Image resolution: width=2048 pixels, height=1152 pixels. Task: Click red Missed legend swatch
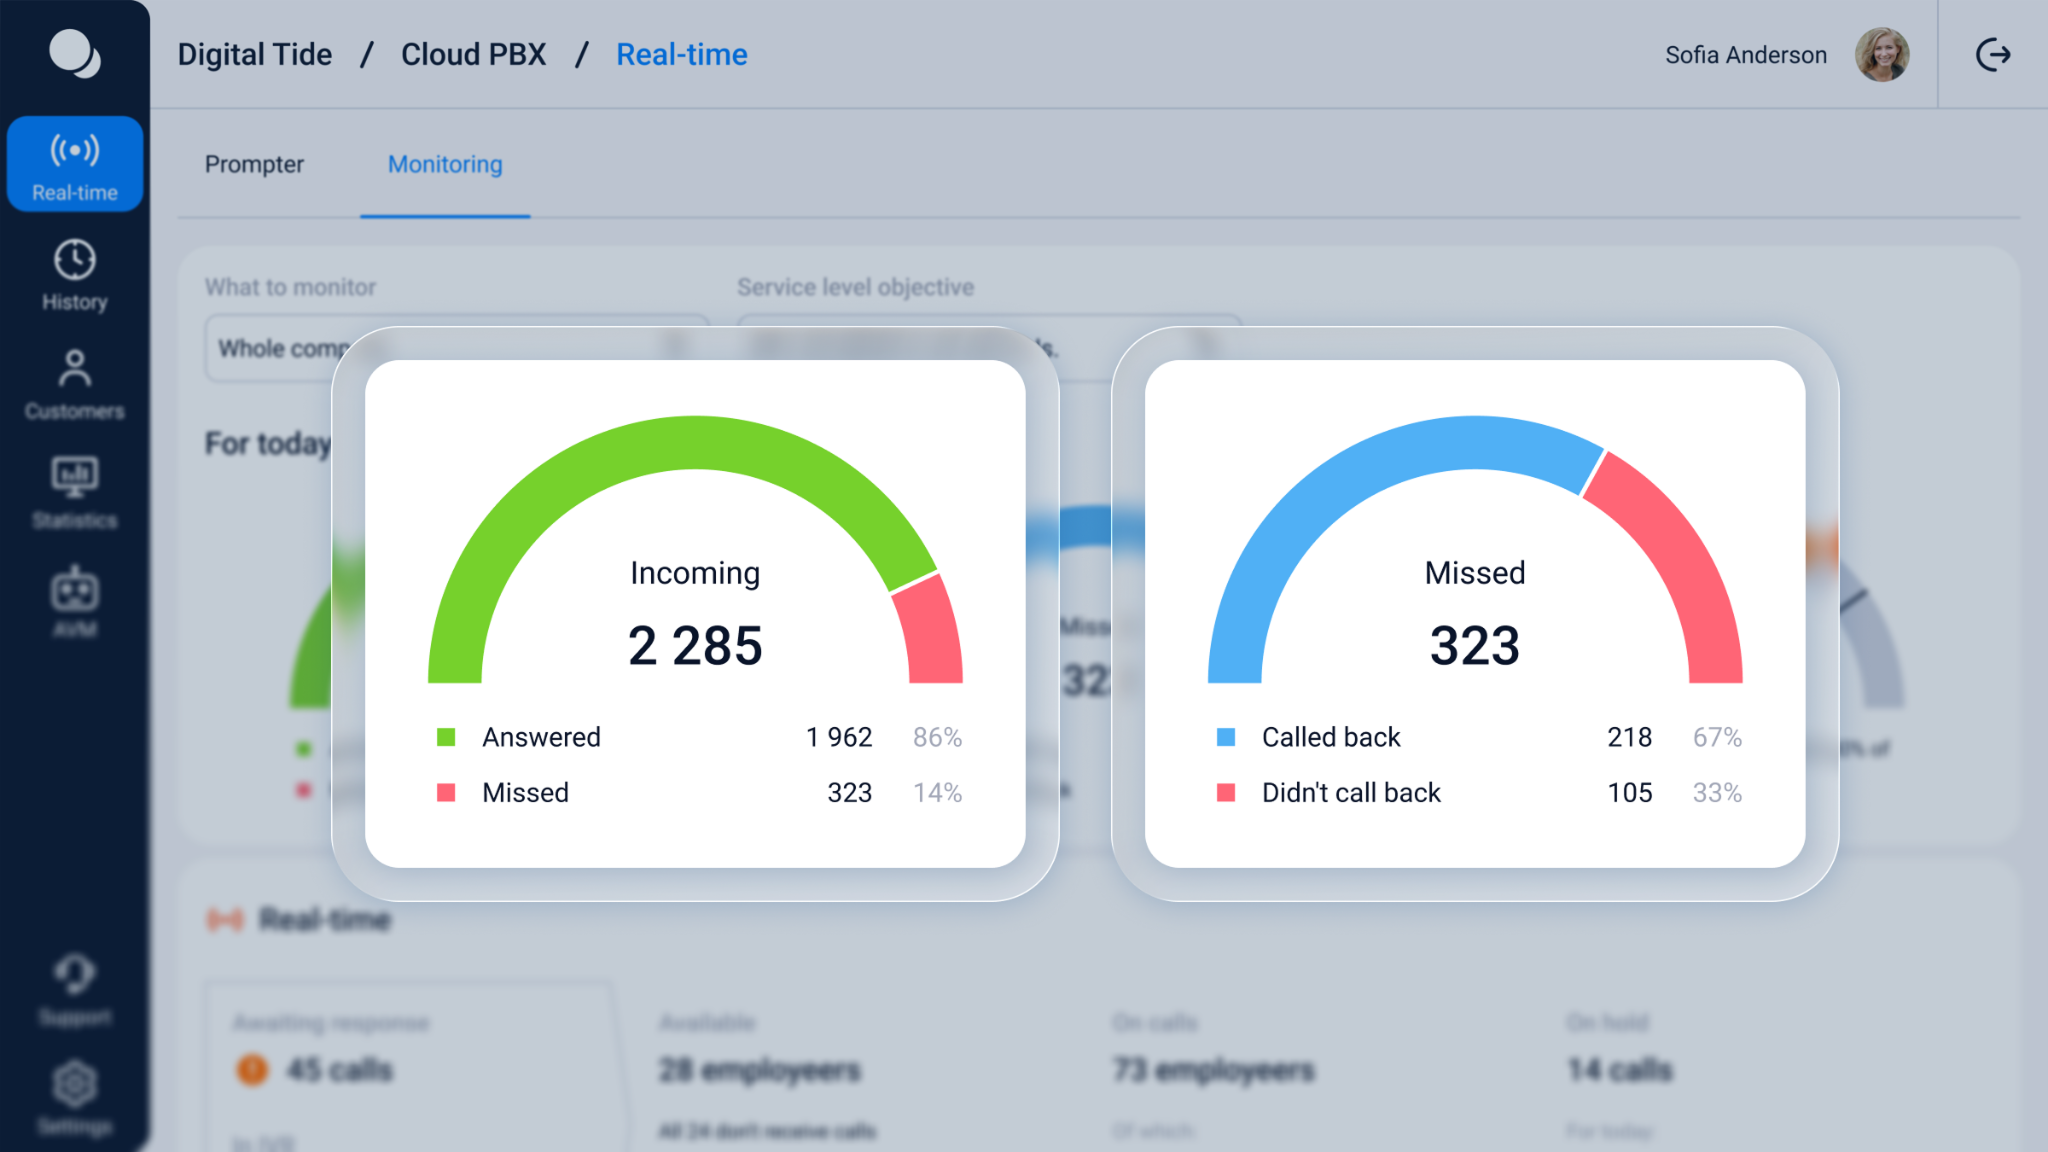click(x=446, y=793)
